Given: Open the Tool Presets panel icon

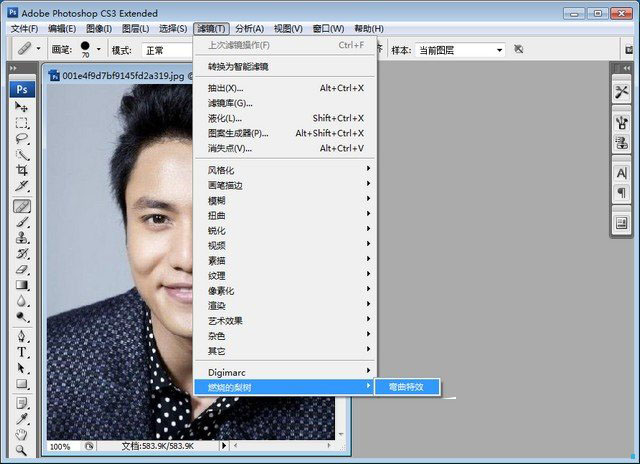Looking at the screenshot, I should (x=621, y=92).
